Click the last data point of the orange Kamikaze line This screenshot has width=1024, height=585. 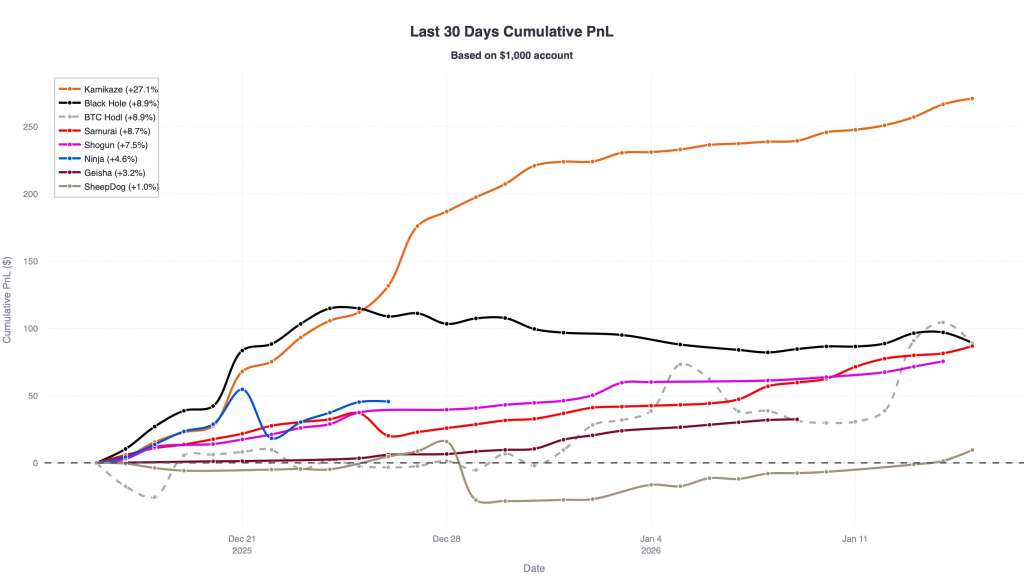[x=972, y=98]
